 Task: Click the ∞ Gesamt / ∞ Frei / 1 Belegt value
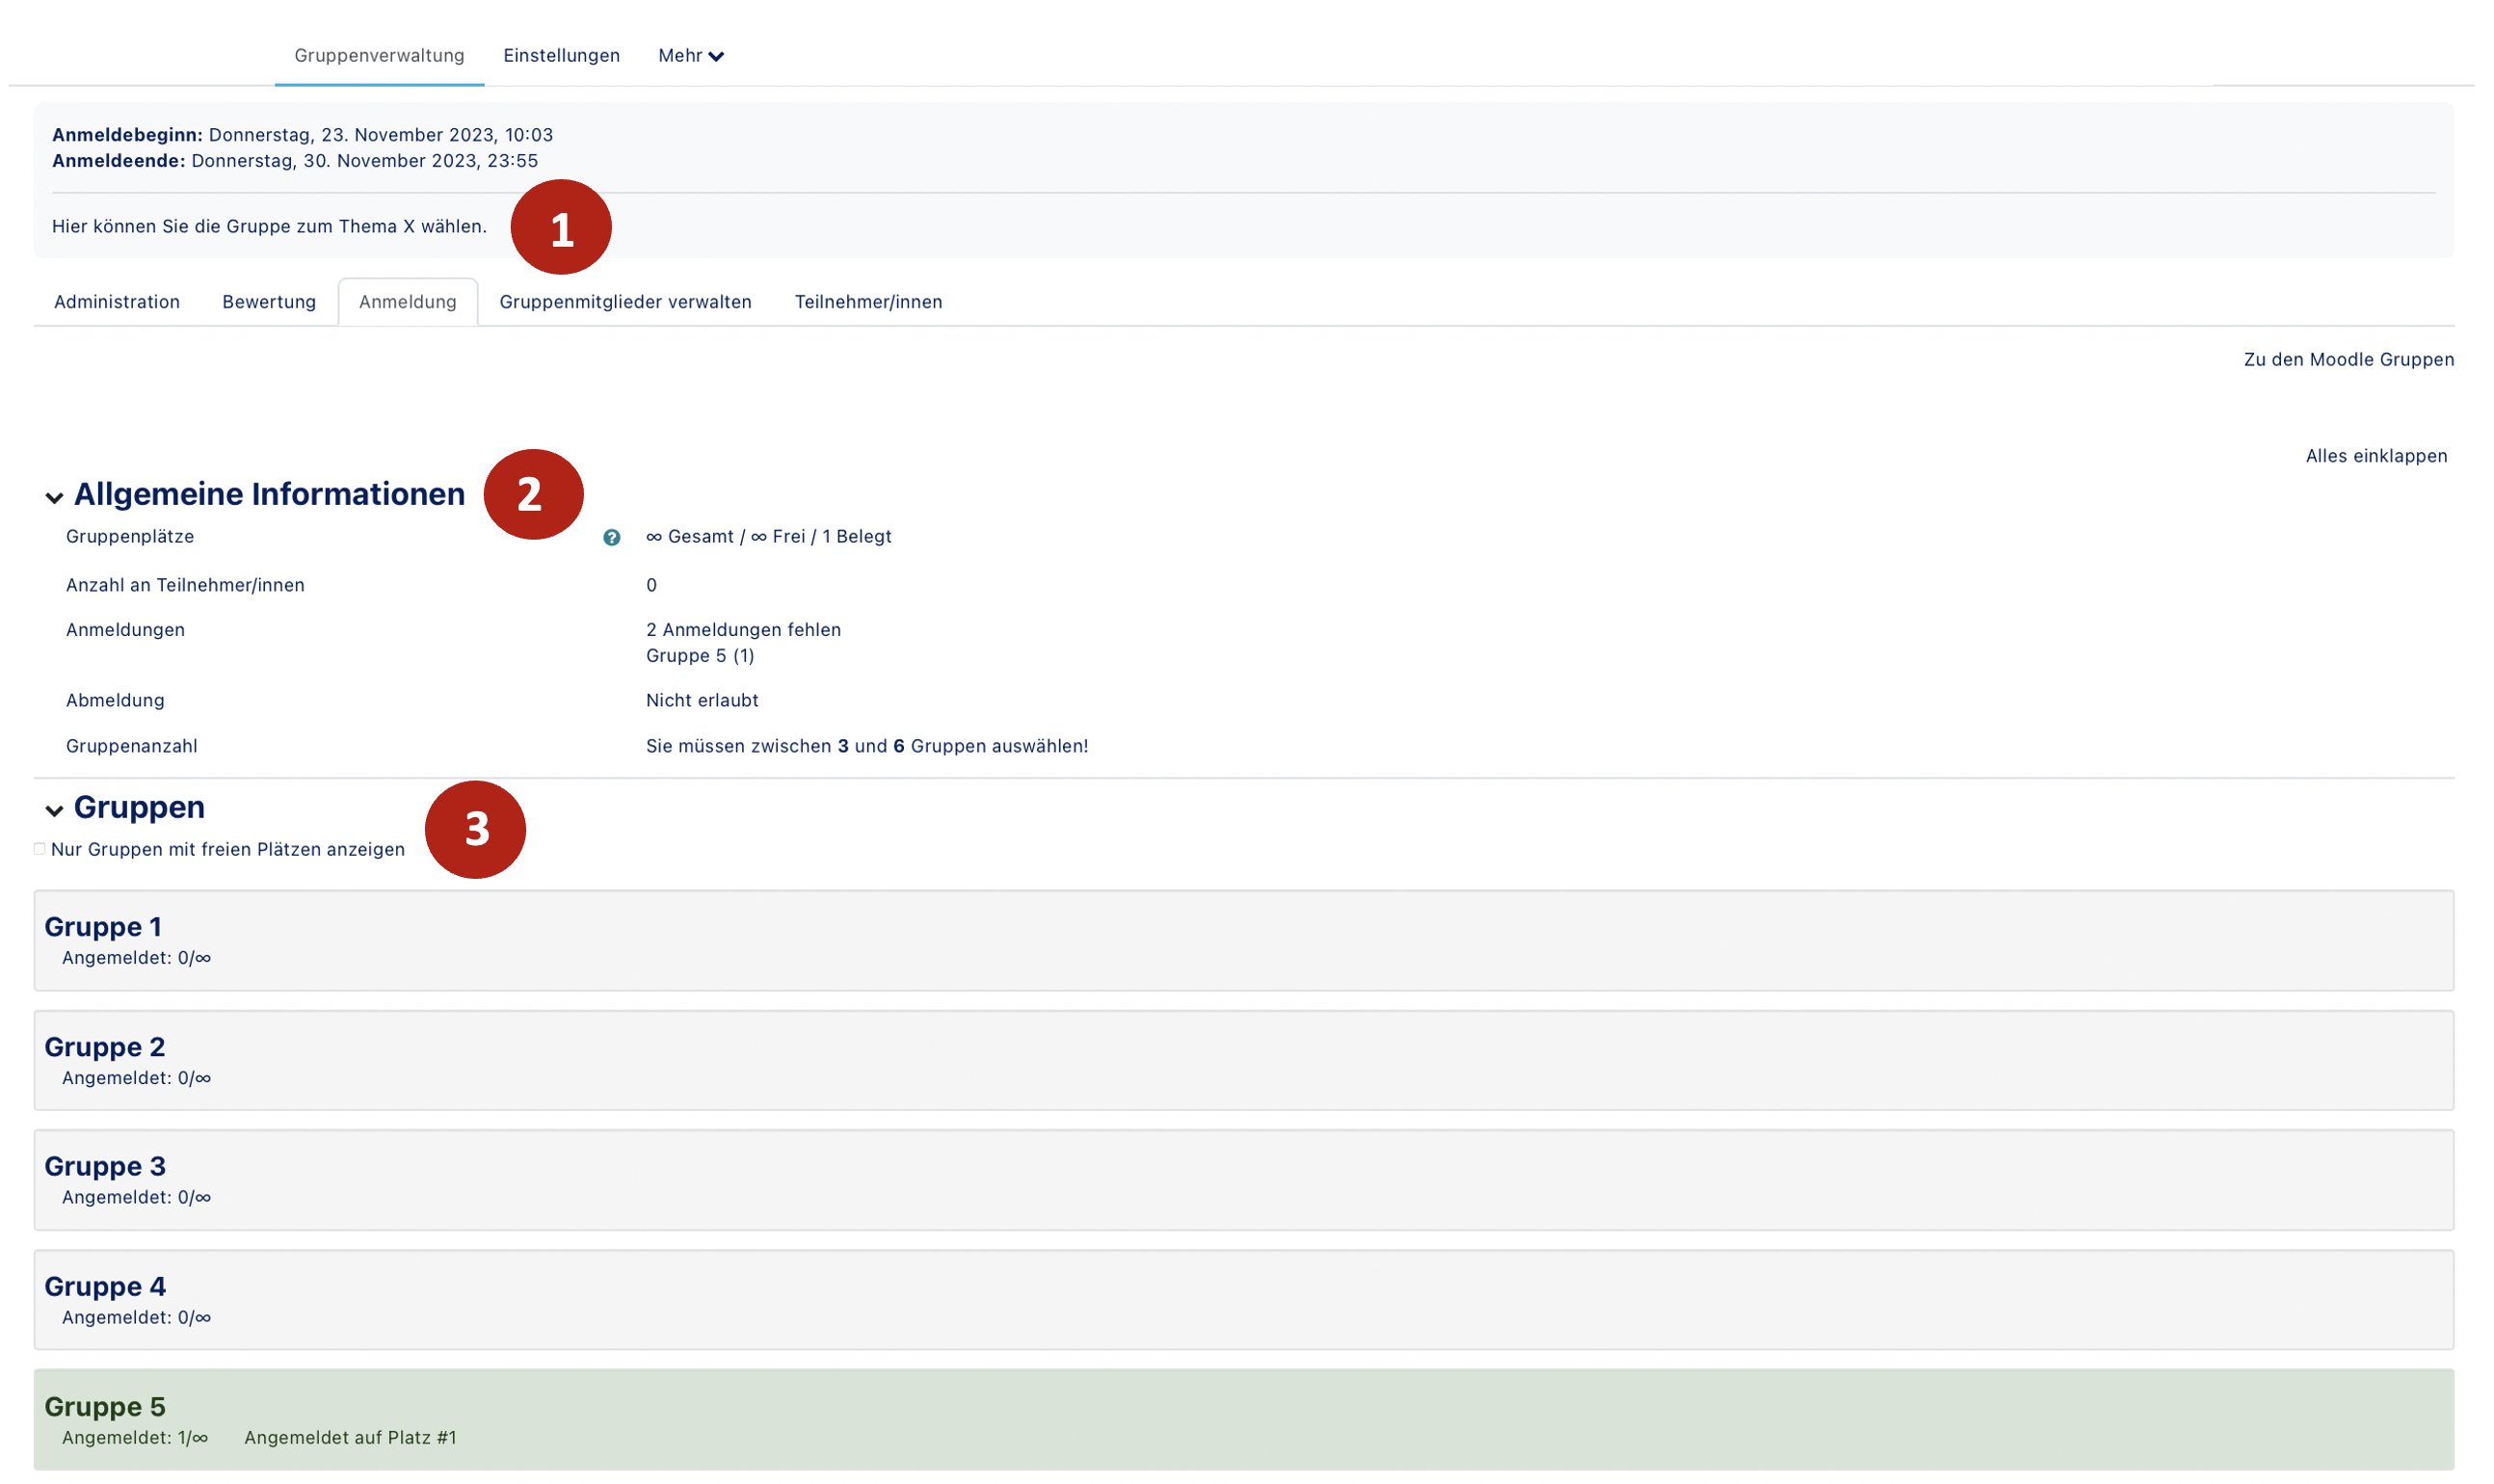click(x=768, y=537)
